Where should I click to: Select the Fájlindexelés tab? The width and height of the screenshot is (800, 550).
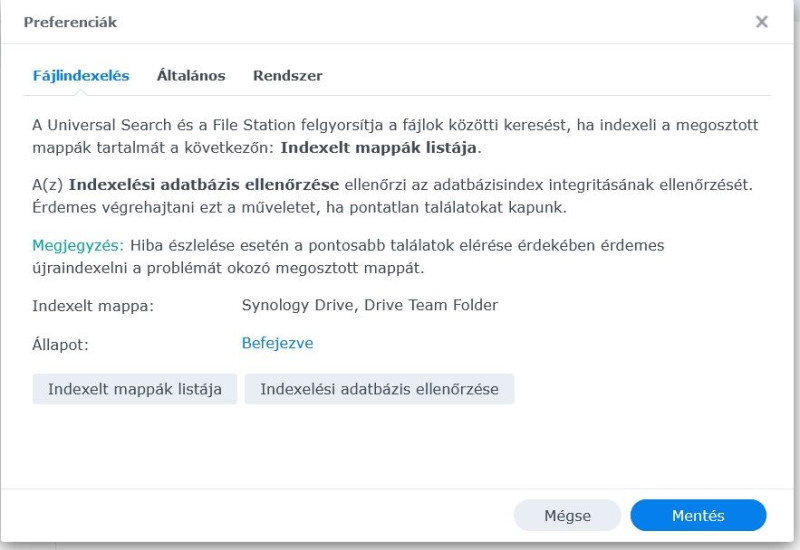(81, 76)
